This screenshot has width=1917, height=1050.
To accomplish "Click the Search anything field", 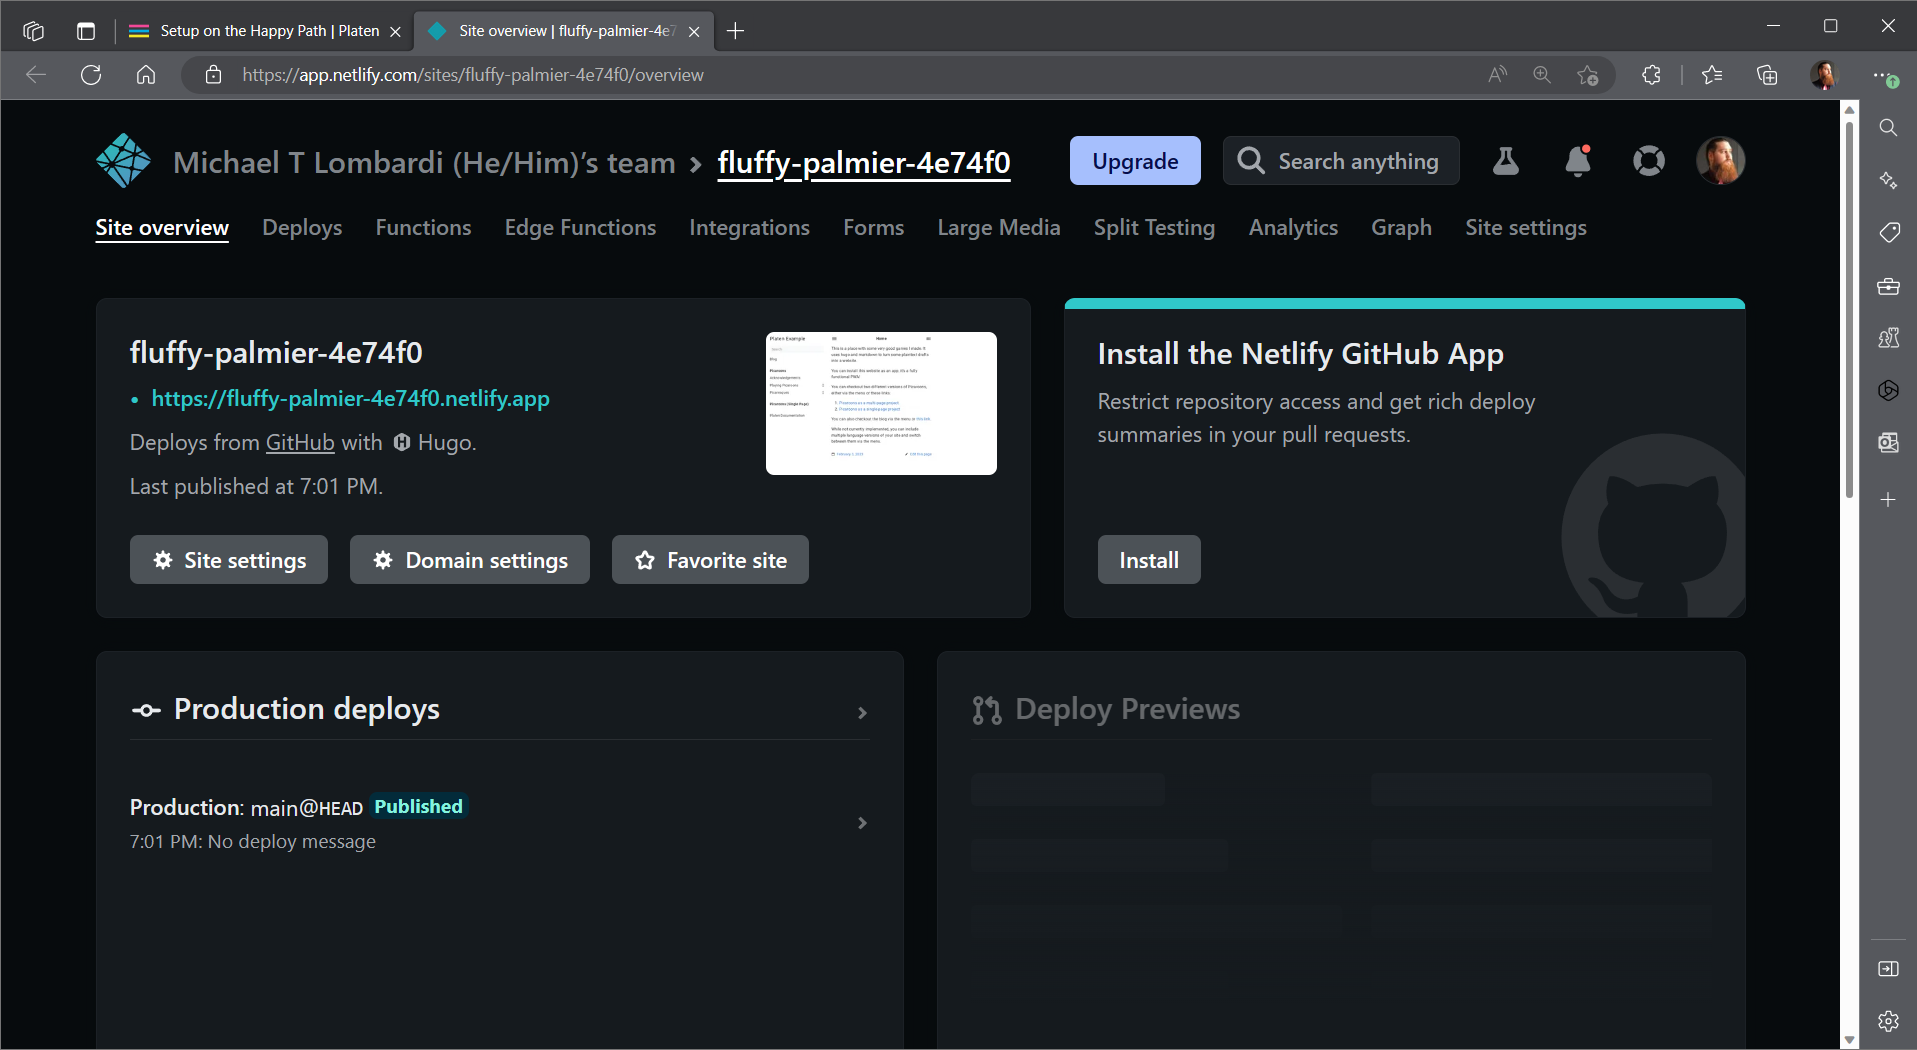I will pyautogui.click(x=1341, y=161).
